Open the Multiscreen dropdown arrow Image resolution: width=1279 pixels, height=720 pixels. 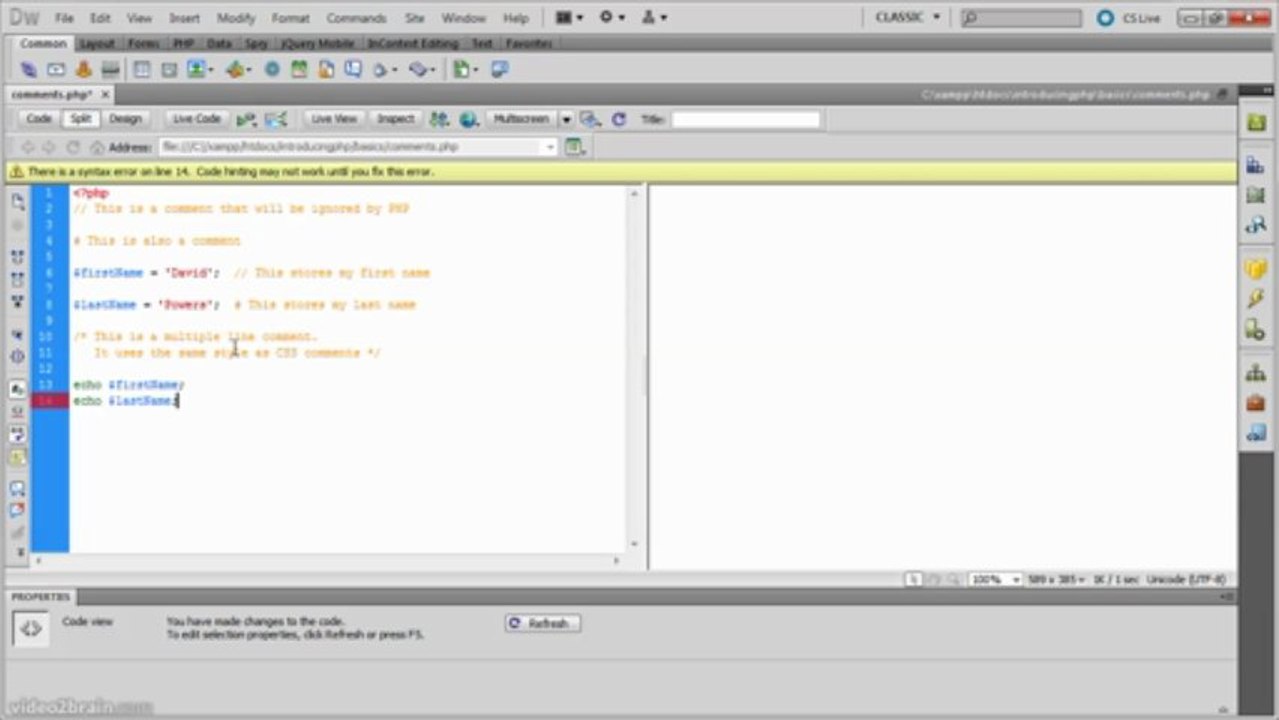point(566,119)
